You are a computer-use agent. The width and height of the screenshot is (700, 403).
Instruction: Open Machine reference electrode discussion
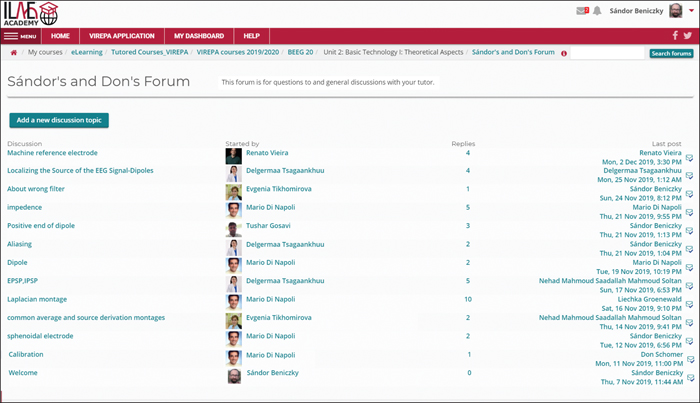pyautogui.click(x=52, y=153)
